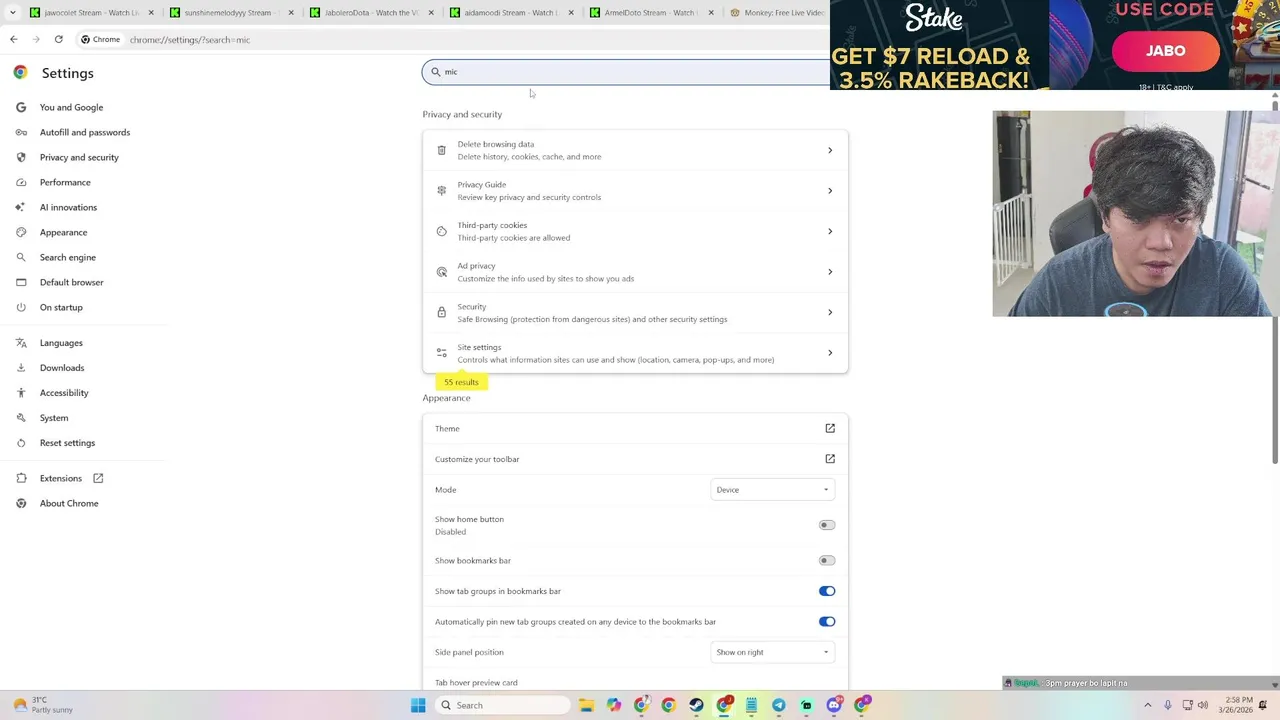Click the Autofill and passwords icon

click(20, 132)
